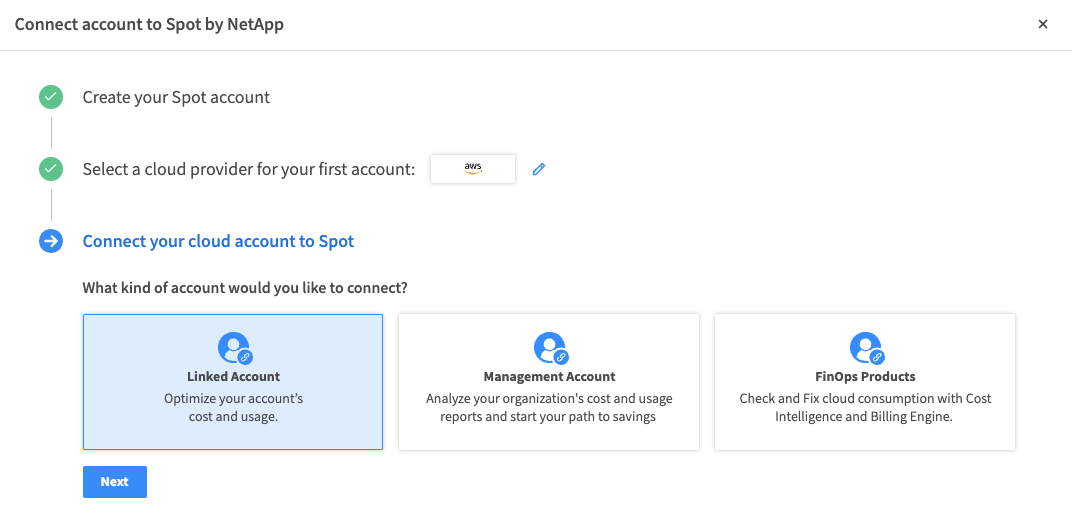Click Select a cloud provider step label

[x=249, y=169]
